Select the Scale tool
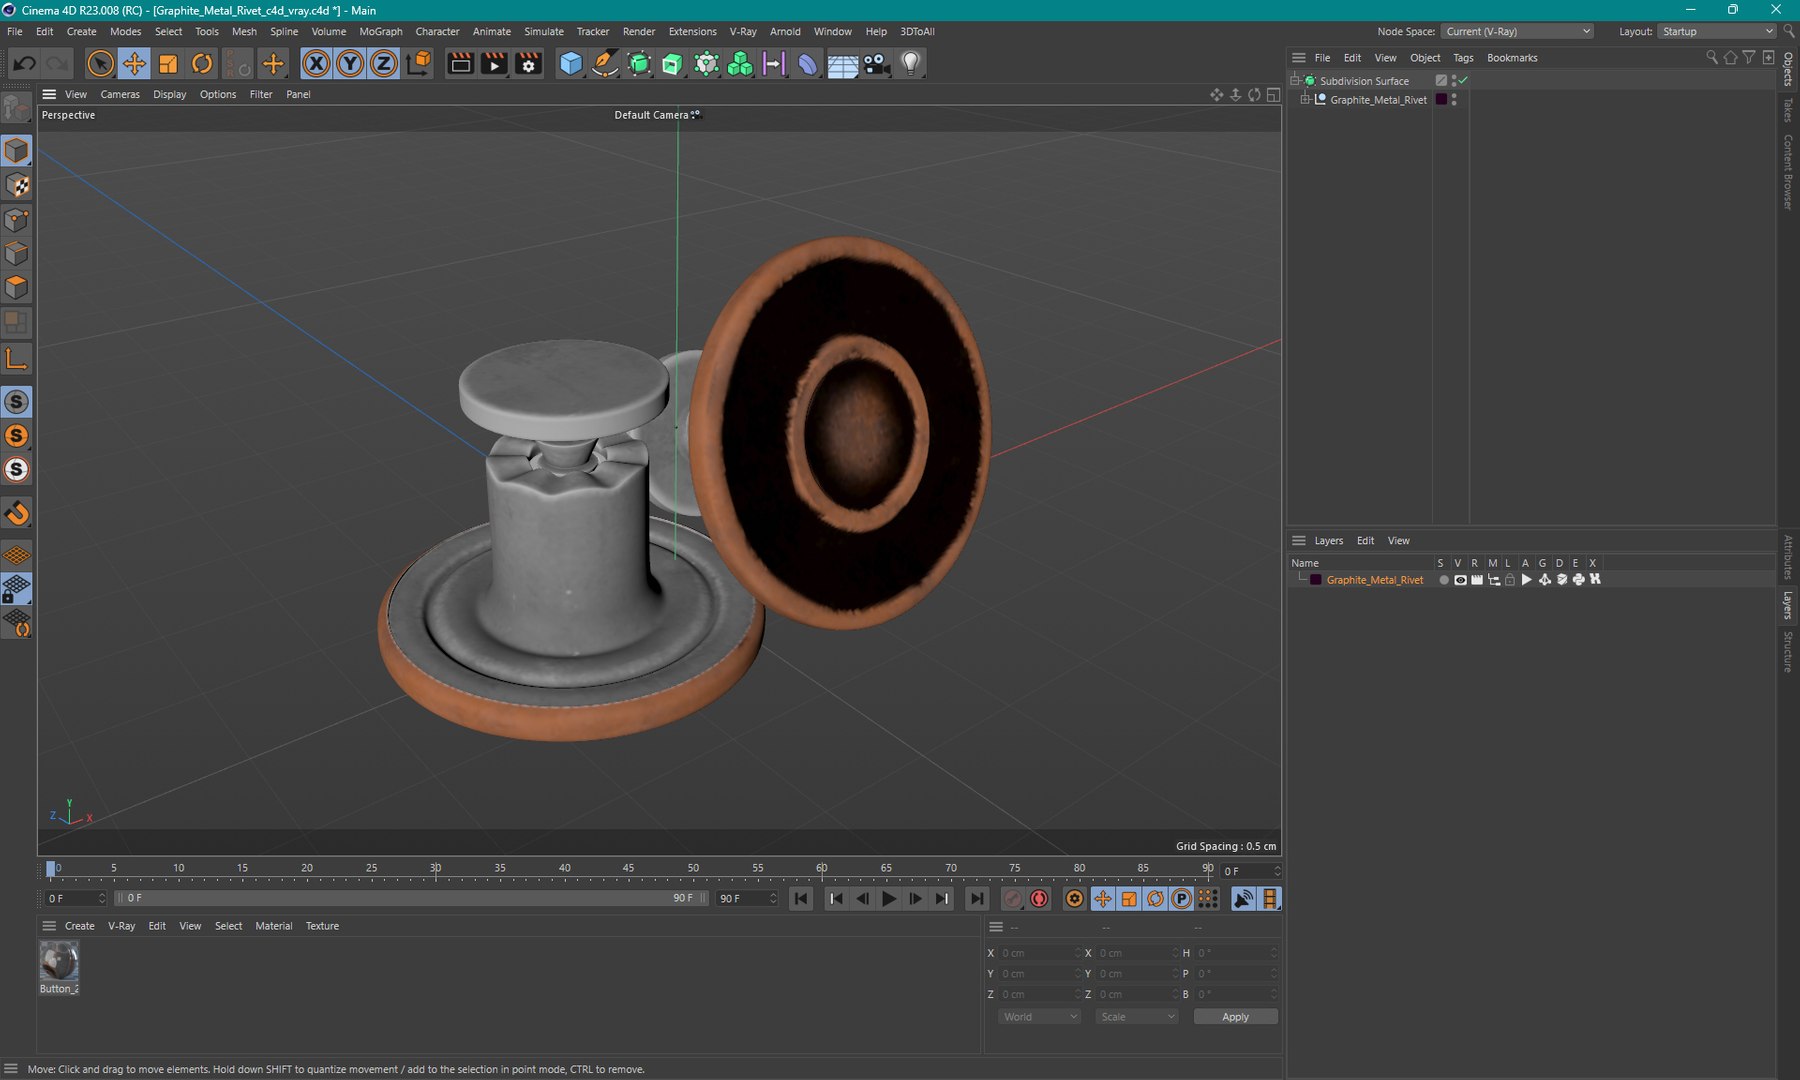Image resolution: width=1800 pixels, height=1080 pixels. (168, 64)
